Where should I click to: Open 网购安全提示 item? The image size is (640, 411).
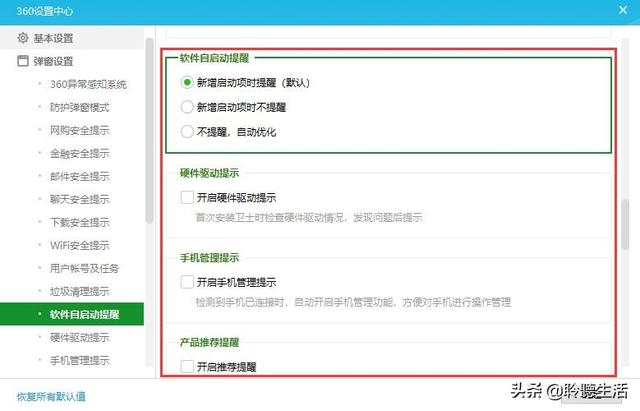[x=80, y=130]
